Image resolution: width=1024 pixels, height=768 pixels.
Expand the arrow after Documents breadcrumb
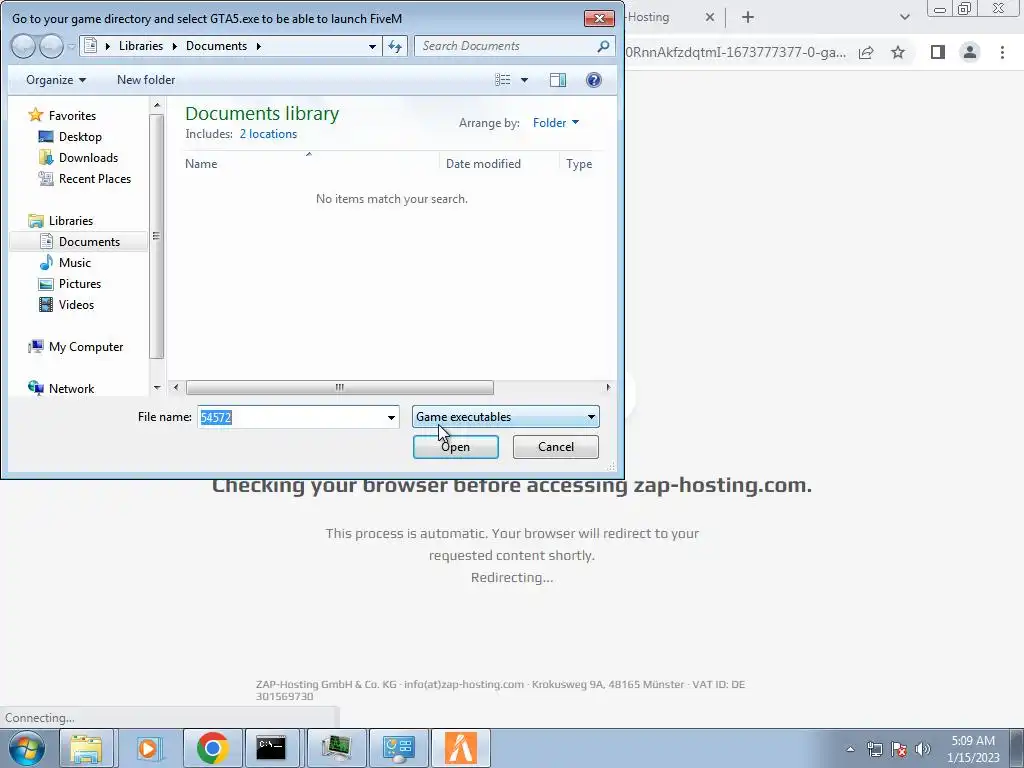(x=259, y=46)
